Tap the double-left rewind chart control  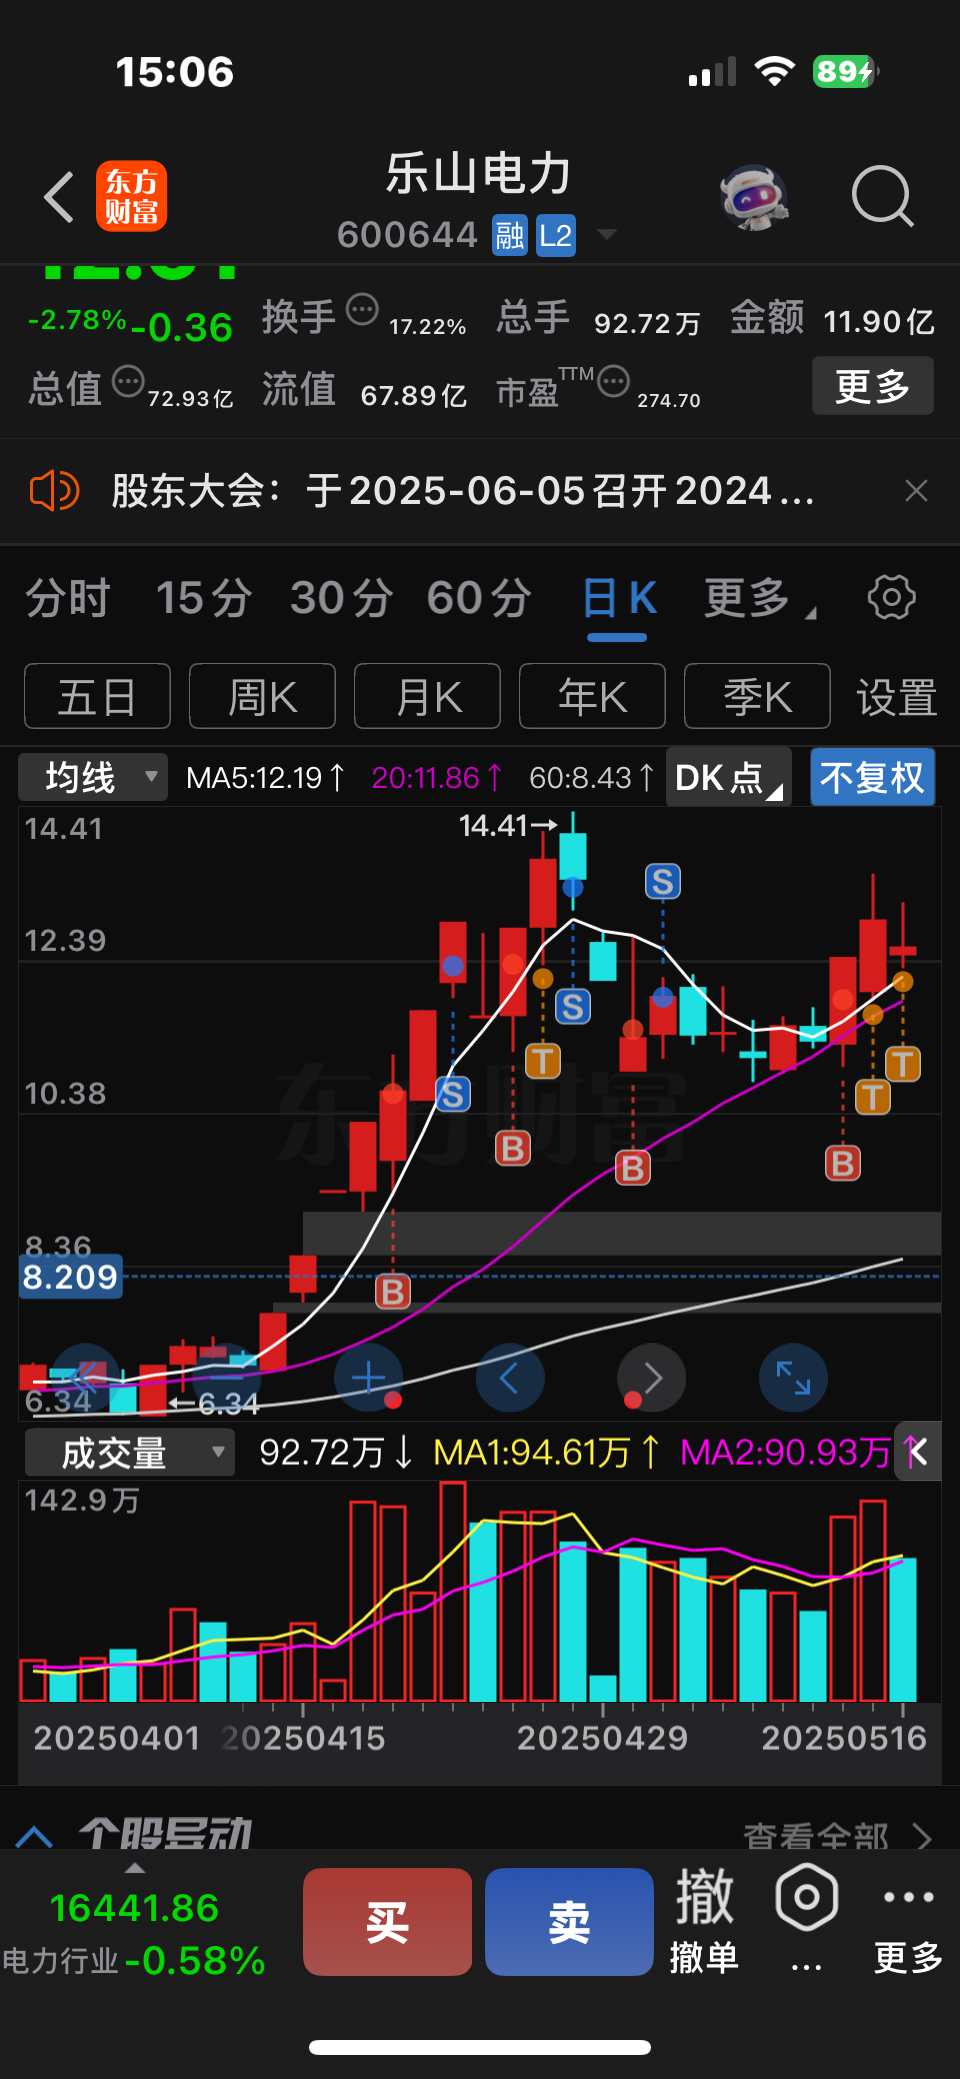pos(86,1377)
